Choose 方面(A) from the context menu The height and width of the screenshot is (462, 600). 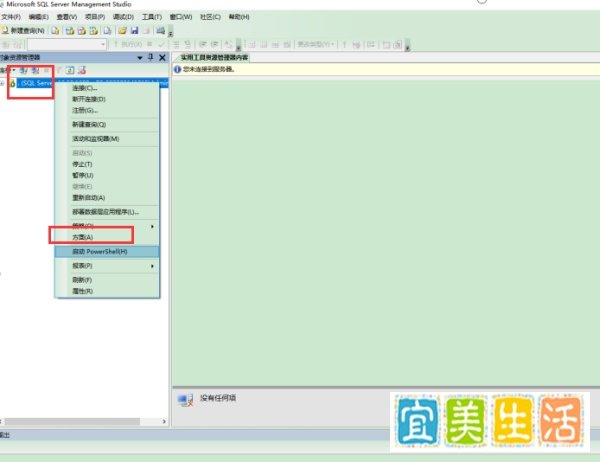pyautogui.click(x=107, y=237)
